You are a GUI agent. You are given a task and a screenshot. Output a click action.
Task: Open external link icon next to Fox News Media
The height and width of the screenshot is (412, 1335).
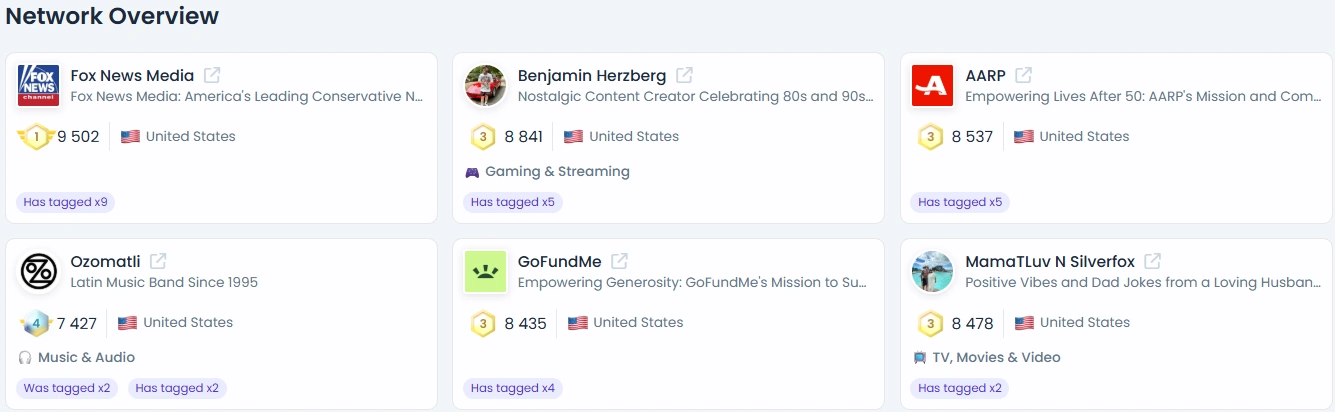coord(212,75)
